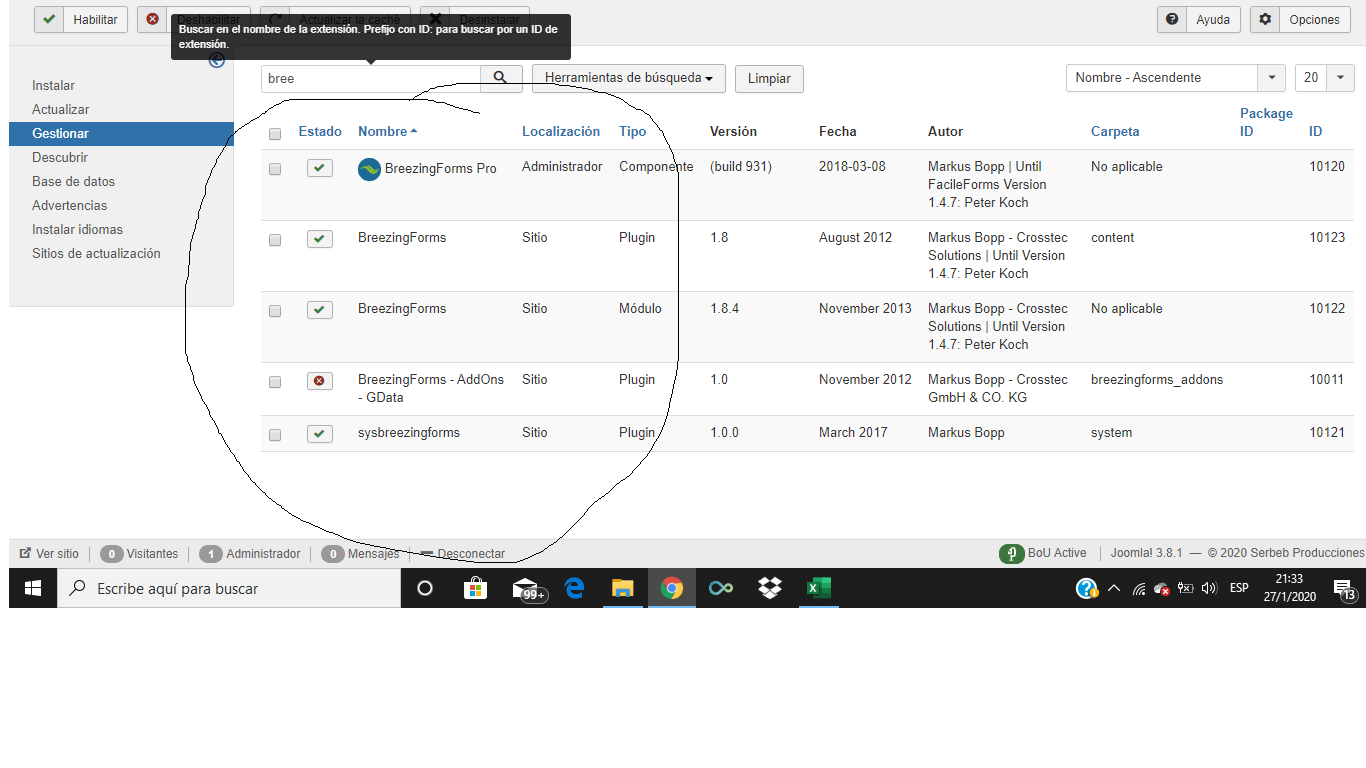
Task: Open Dropbox from taskbar
Action: (x=770, y=589)
